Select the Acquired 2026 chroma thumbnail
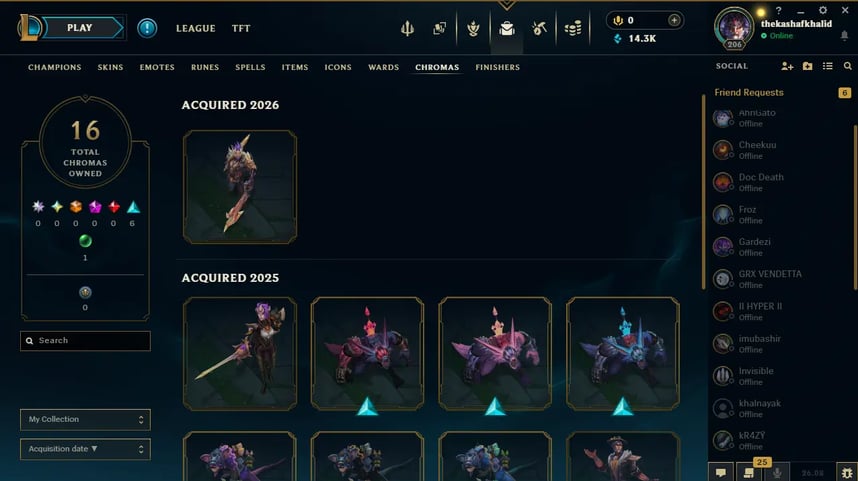Image resolution: width=858 pixels, height=481 pixels. [x=240, y=187]
